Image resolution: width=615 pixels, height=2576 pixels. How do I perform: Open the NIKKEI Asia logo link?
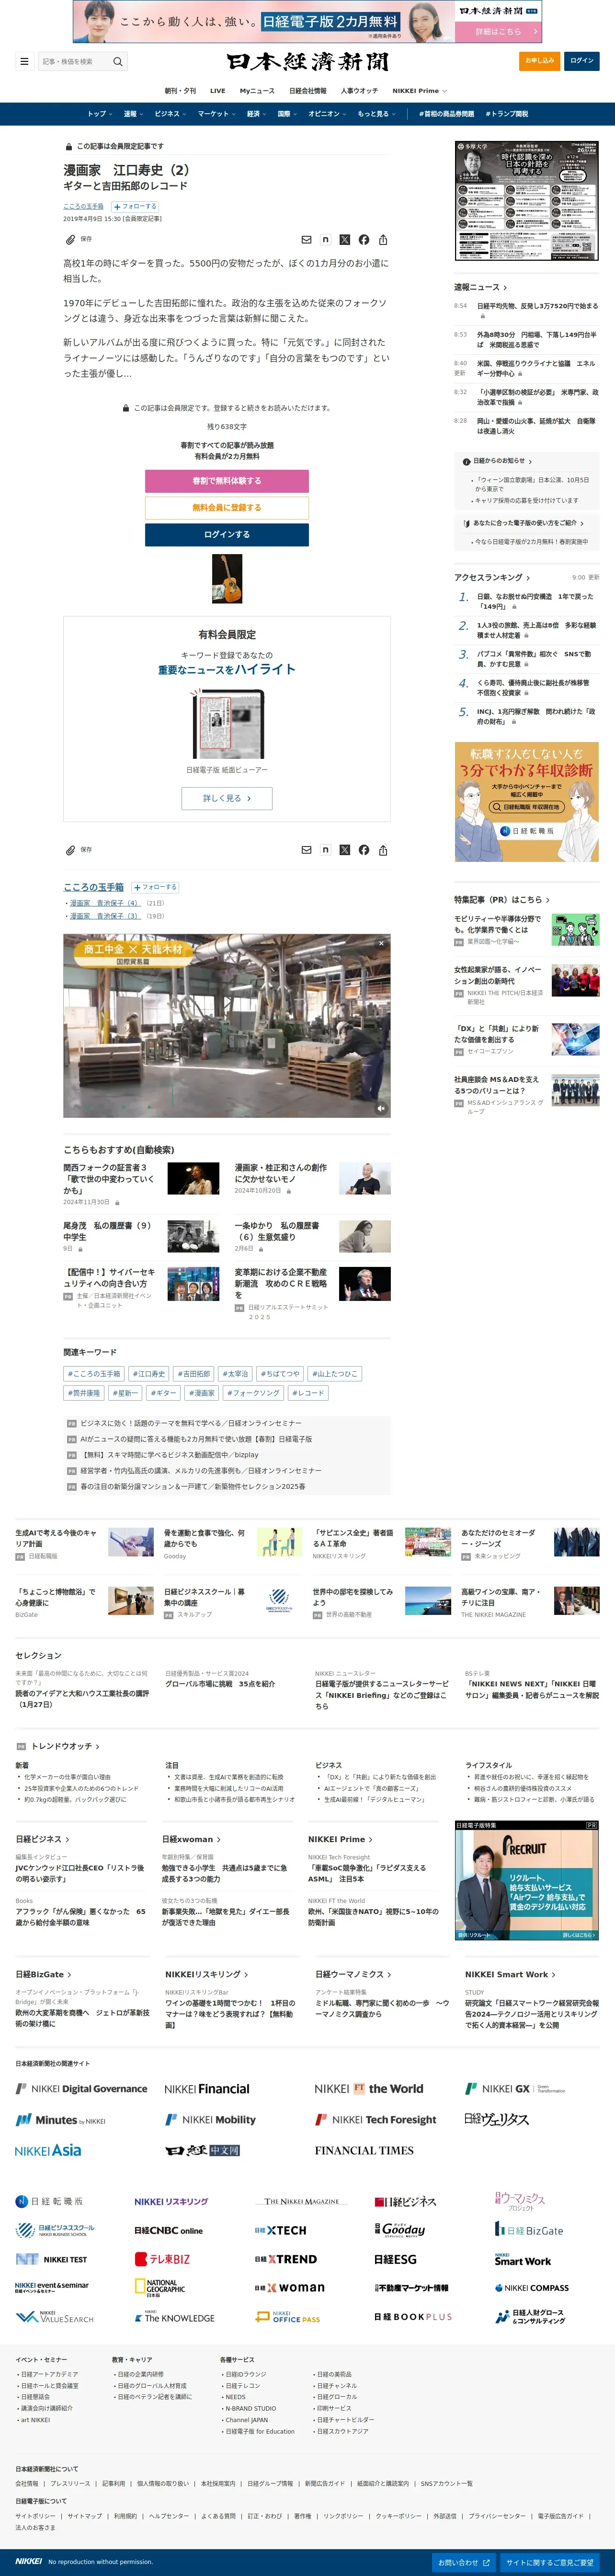[48, 2150]
